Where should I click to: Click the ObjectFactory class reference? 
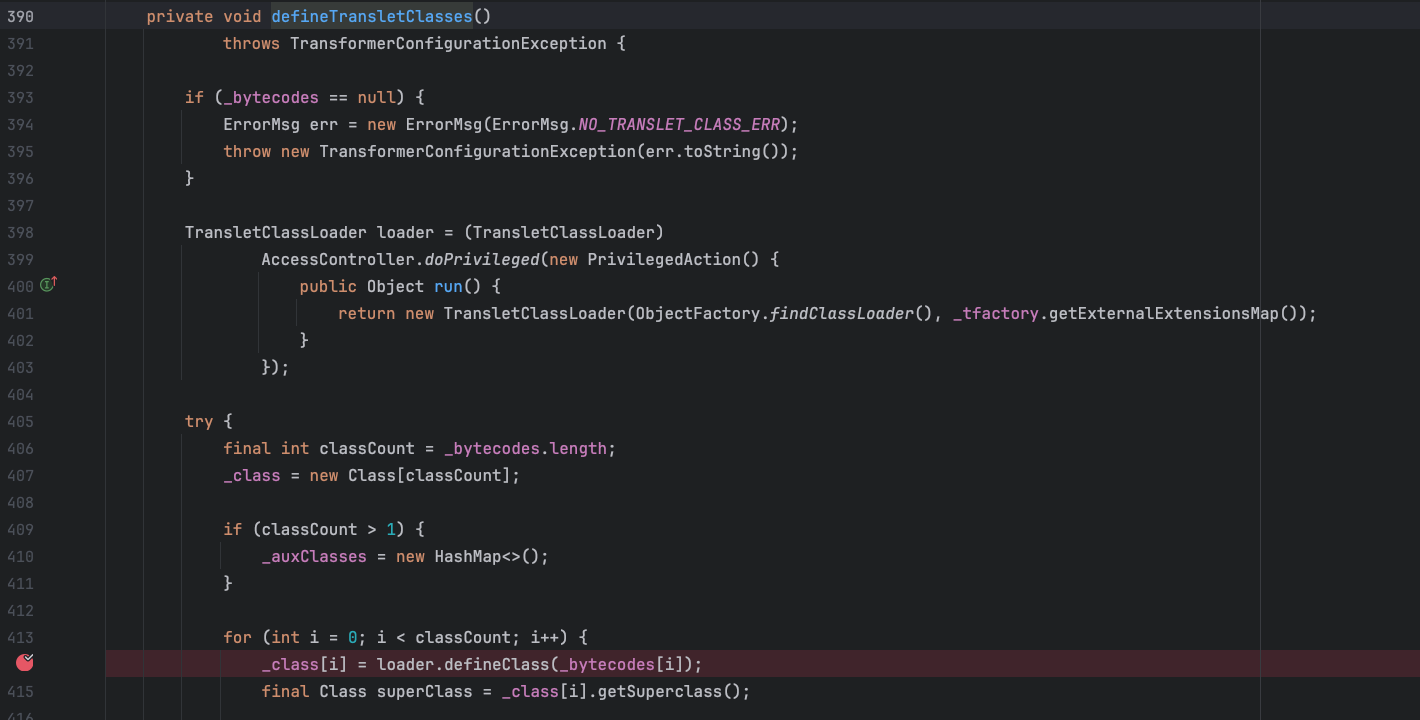point(698,313)
